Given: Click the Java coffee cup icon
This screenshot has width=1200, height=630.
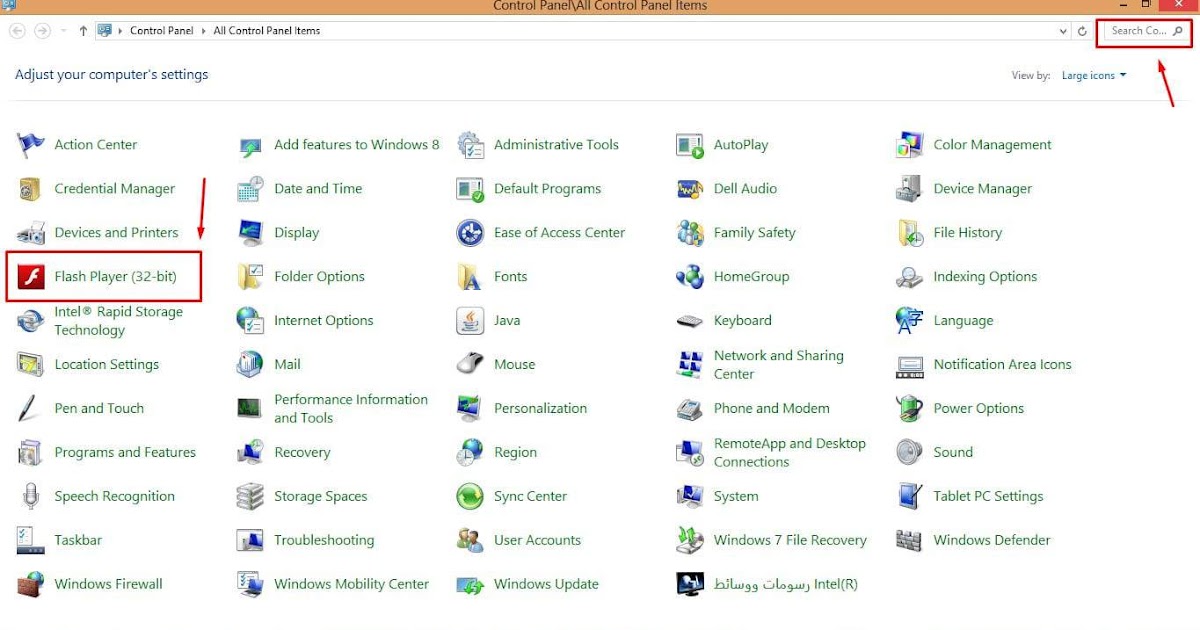Looking at the screenshot, I should pos(470,321).
